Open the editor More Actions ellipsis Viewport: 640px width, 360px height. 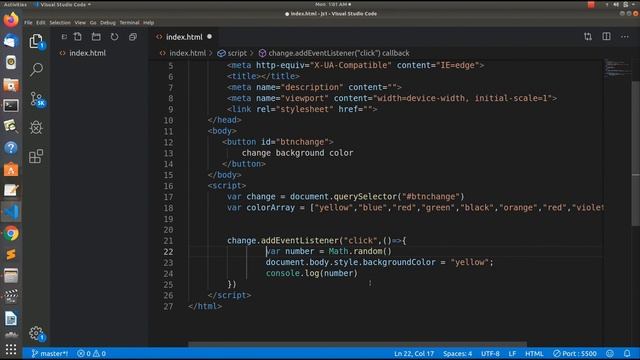(625, 37)
